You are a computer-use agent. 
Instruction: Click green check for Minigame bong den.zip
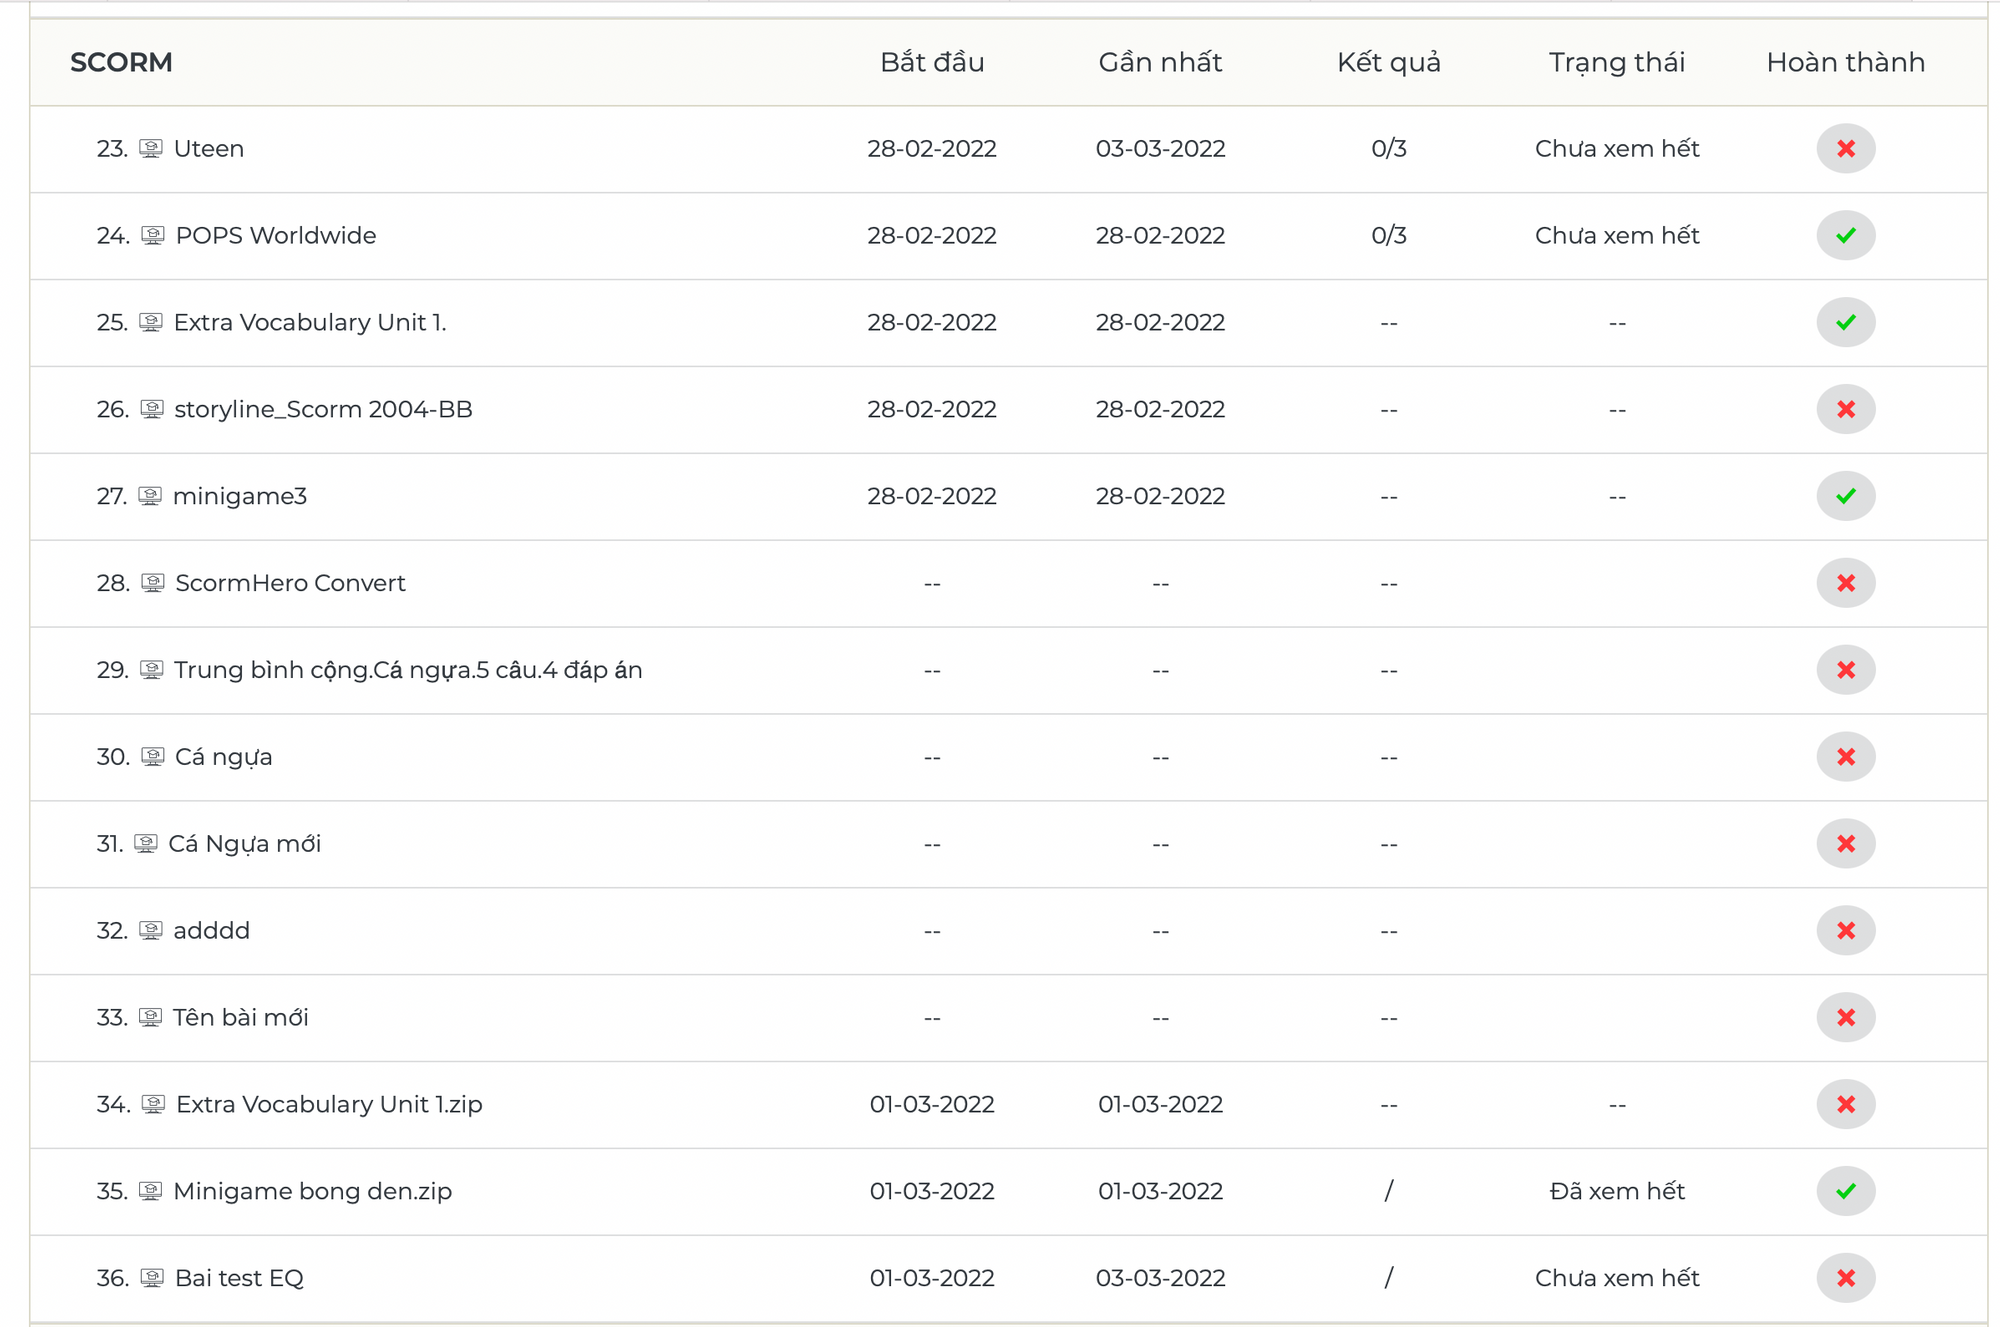pos(1845,1192)
